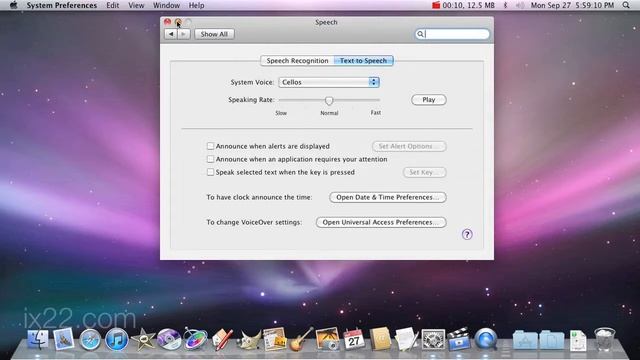Launch GarageBand guitar icon in dock

301,340
